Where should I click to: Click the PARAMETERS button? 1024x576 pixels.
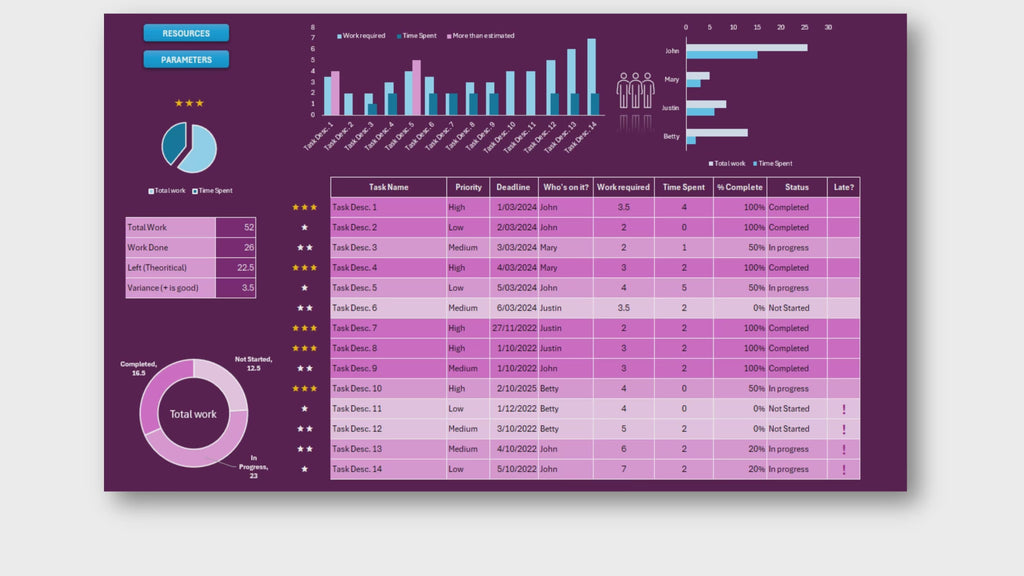[x=186, y=60]
